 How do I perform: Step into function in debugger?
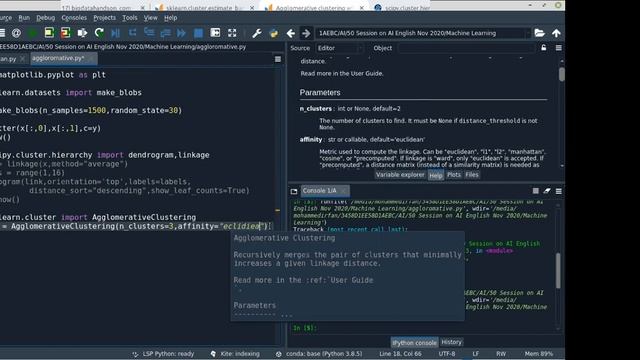(x=149, y=33)
